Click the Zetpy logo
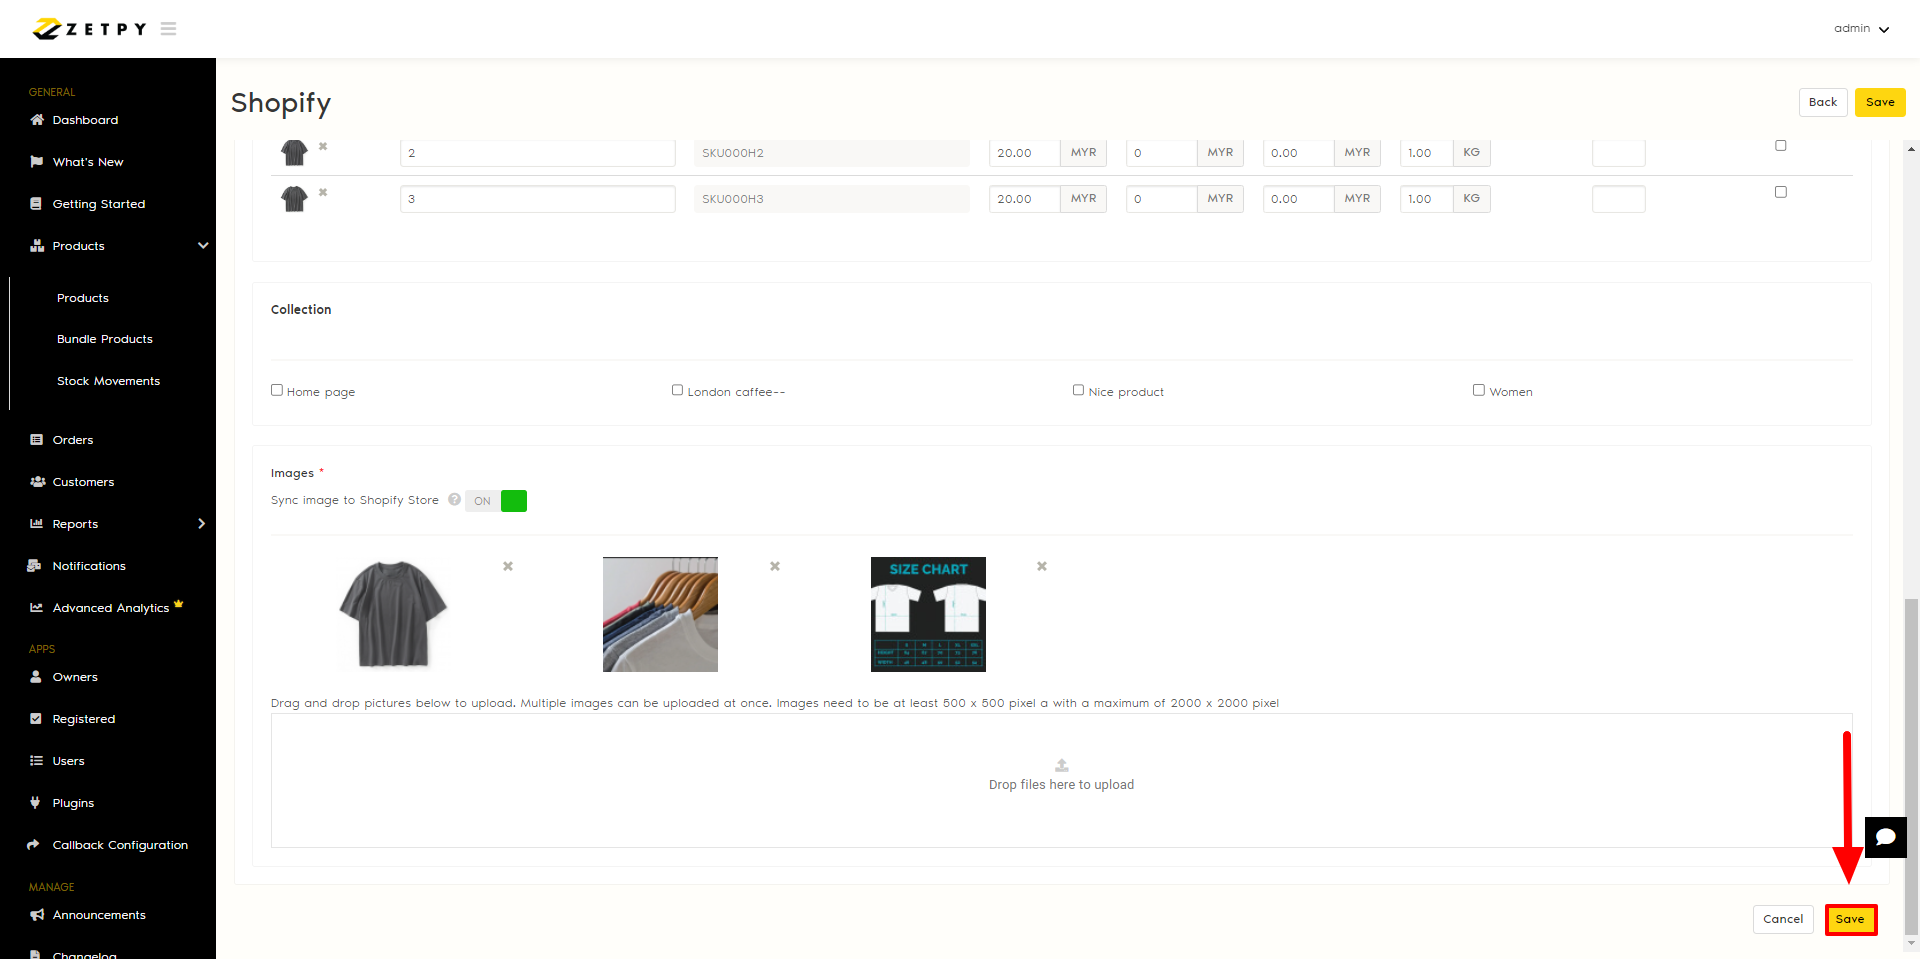The height and width of the screenshot is (959, 1920). click(x=89, y=29)
